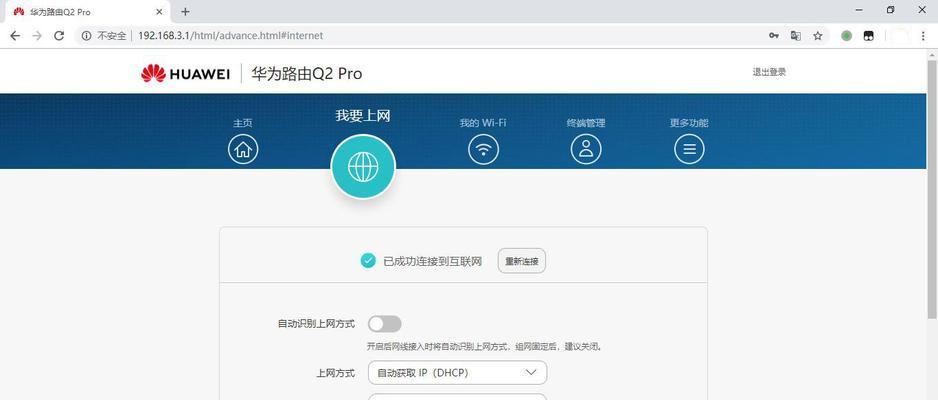Reload the router page
This screenshot has width=938, height=400.
click(59, 36)
